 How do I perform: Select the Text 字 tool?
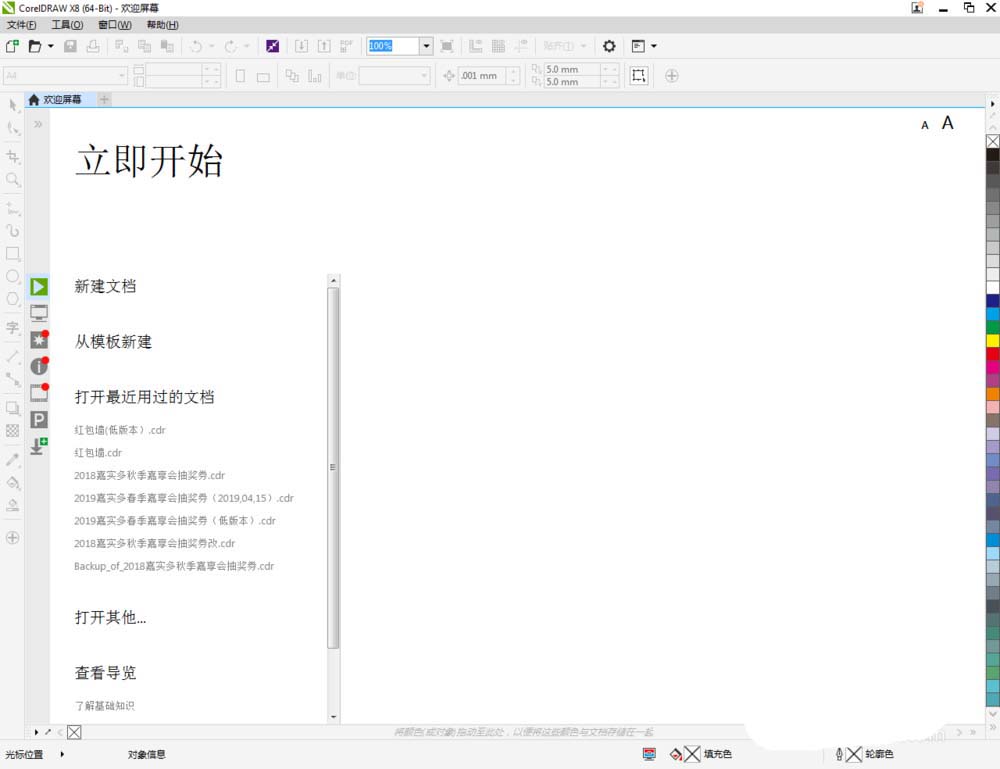click(x=13, y=328)
